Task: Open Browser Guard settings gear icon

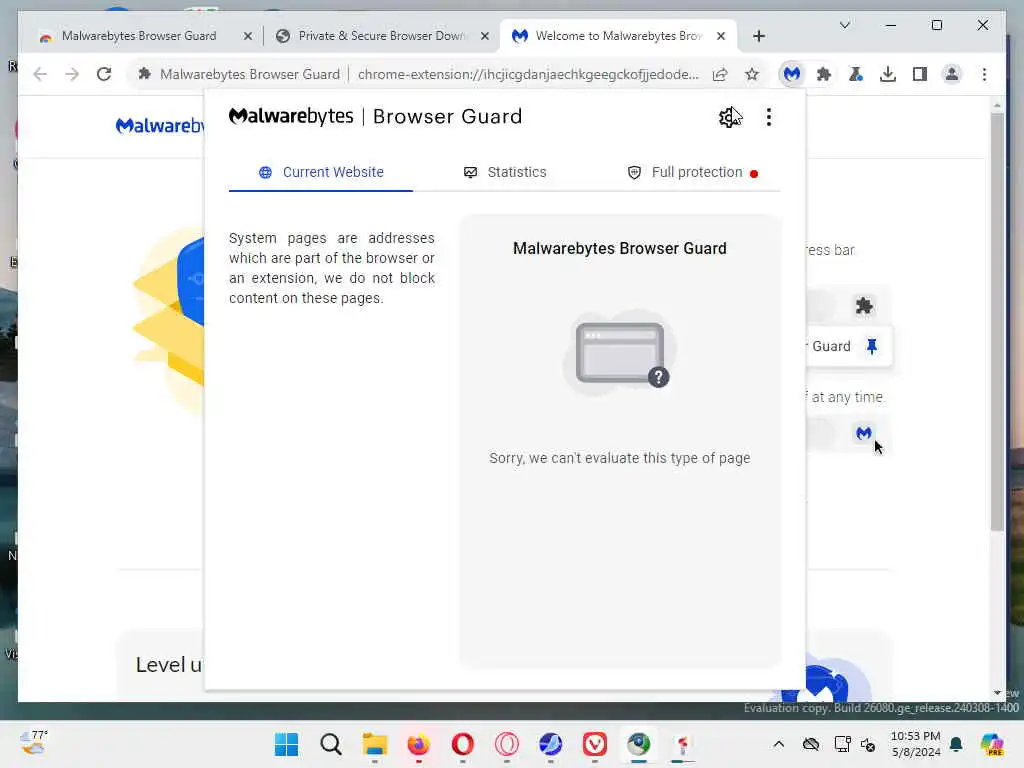Action: pos(729,118)
